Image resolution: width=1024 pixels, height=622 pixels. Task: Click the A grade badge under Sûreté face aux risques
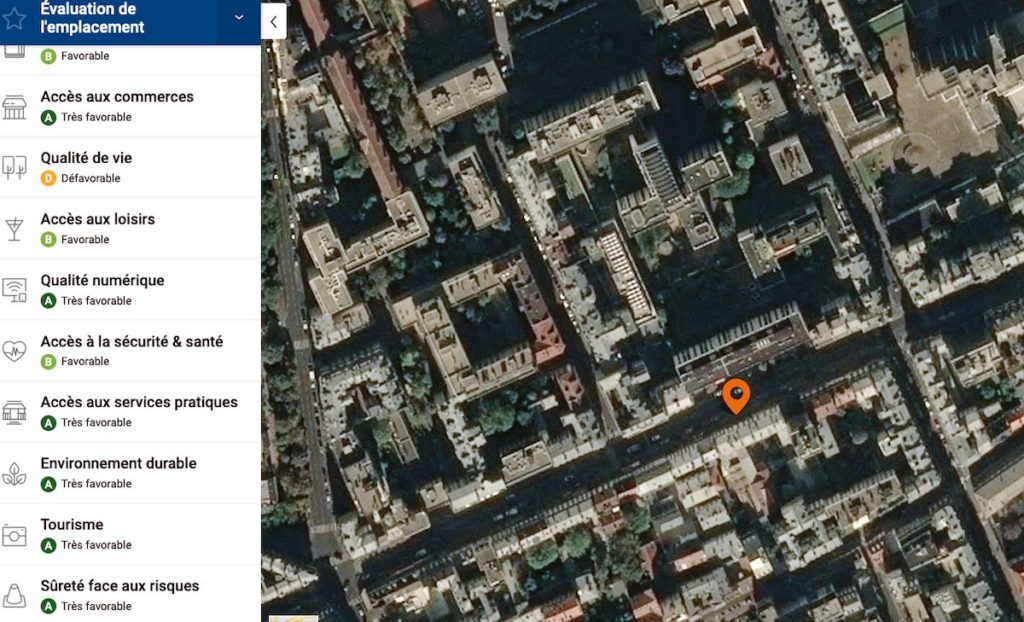pos(48,606)
